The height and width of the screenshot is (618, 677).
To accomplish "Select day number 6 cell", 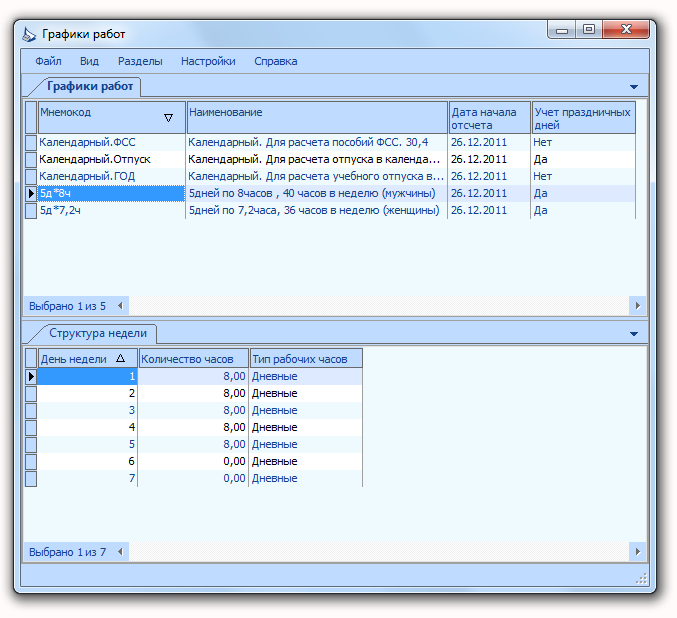I will [x=87, y=462].
